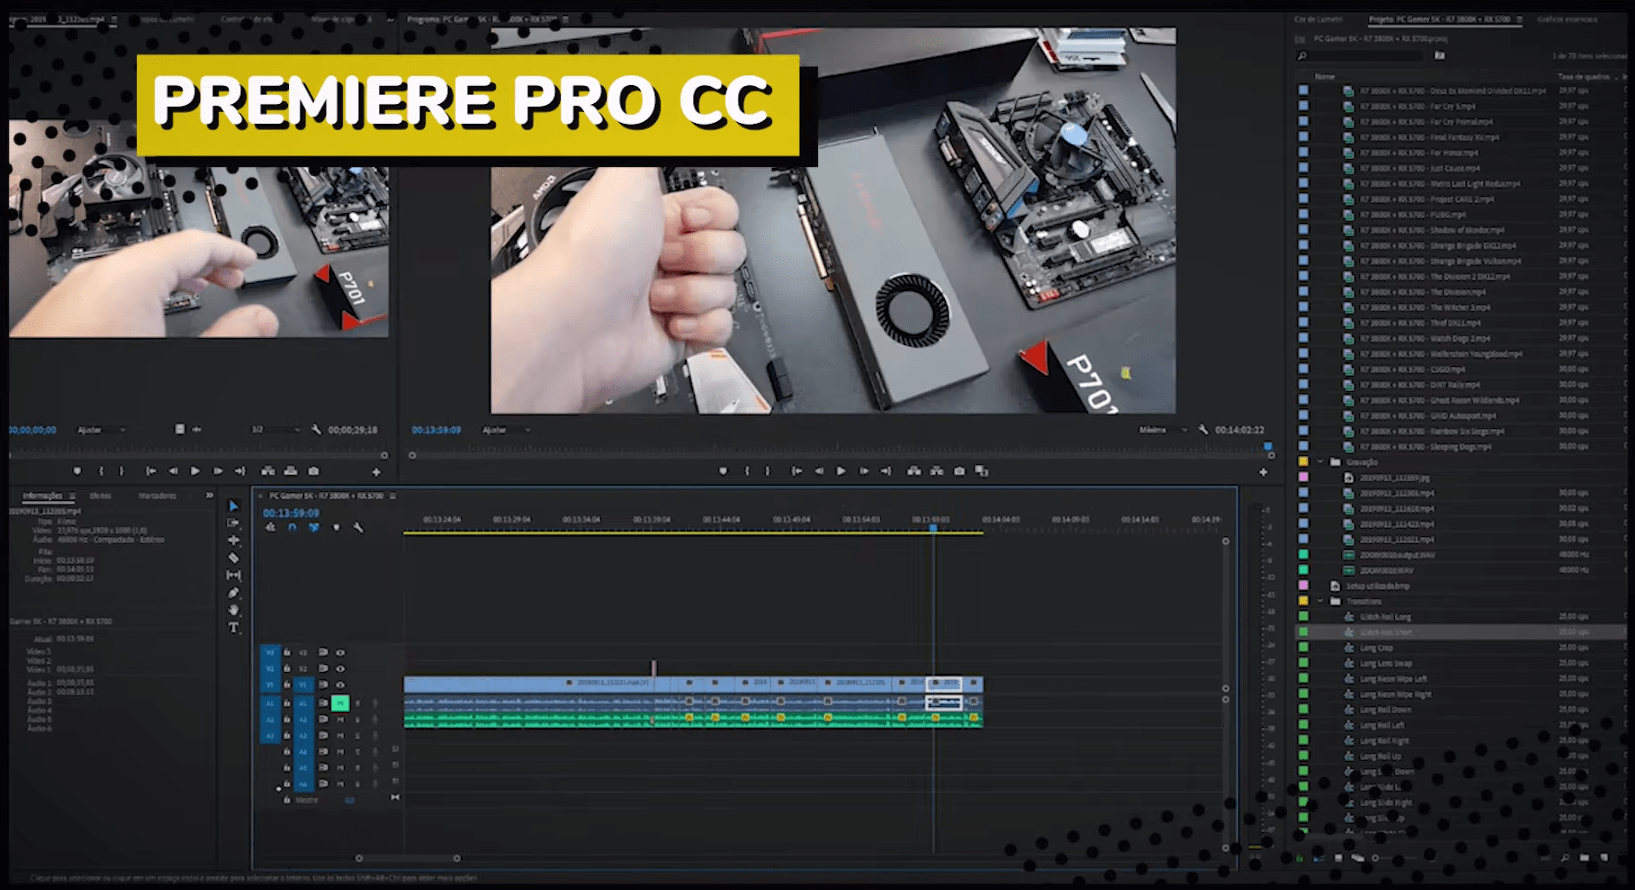Toggle insert sequences as nests button

[x=270, y=528]
